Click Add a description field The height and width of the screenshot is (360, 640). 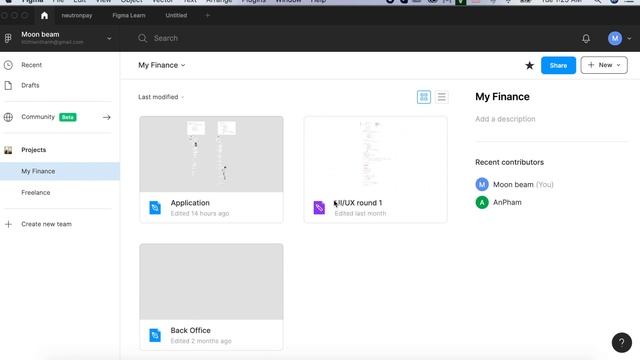point(505,119)
